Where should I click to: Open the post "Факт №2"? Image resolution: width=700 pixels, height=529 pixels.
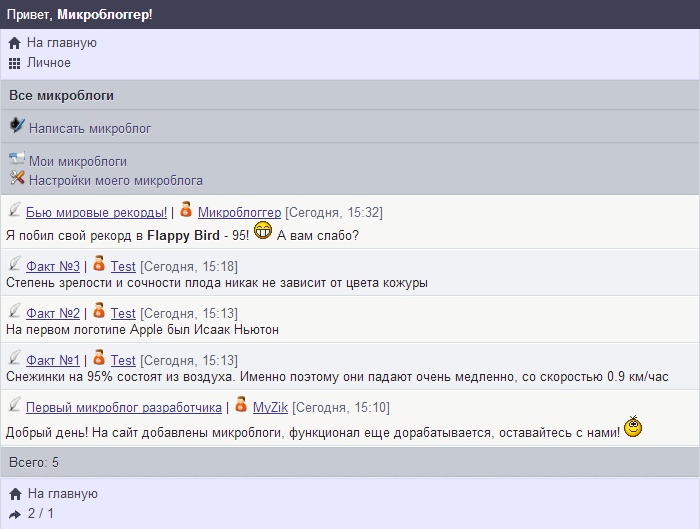[x=53, y=313]
